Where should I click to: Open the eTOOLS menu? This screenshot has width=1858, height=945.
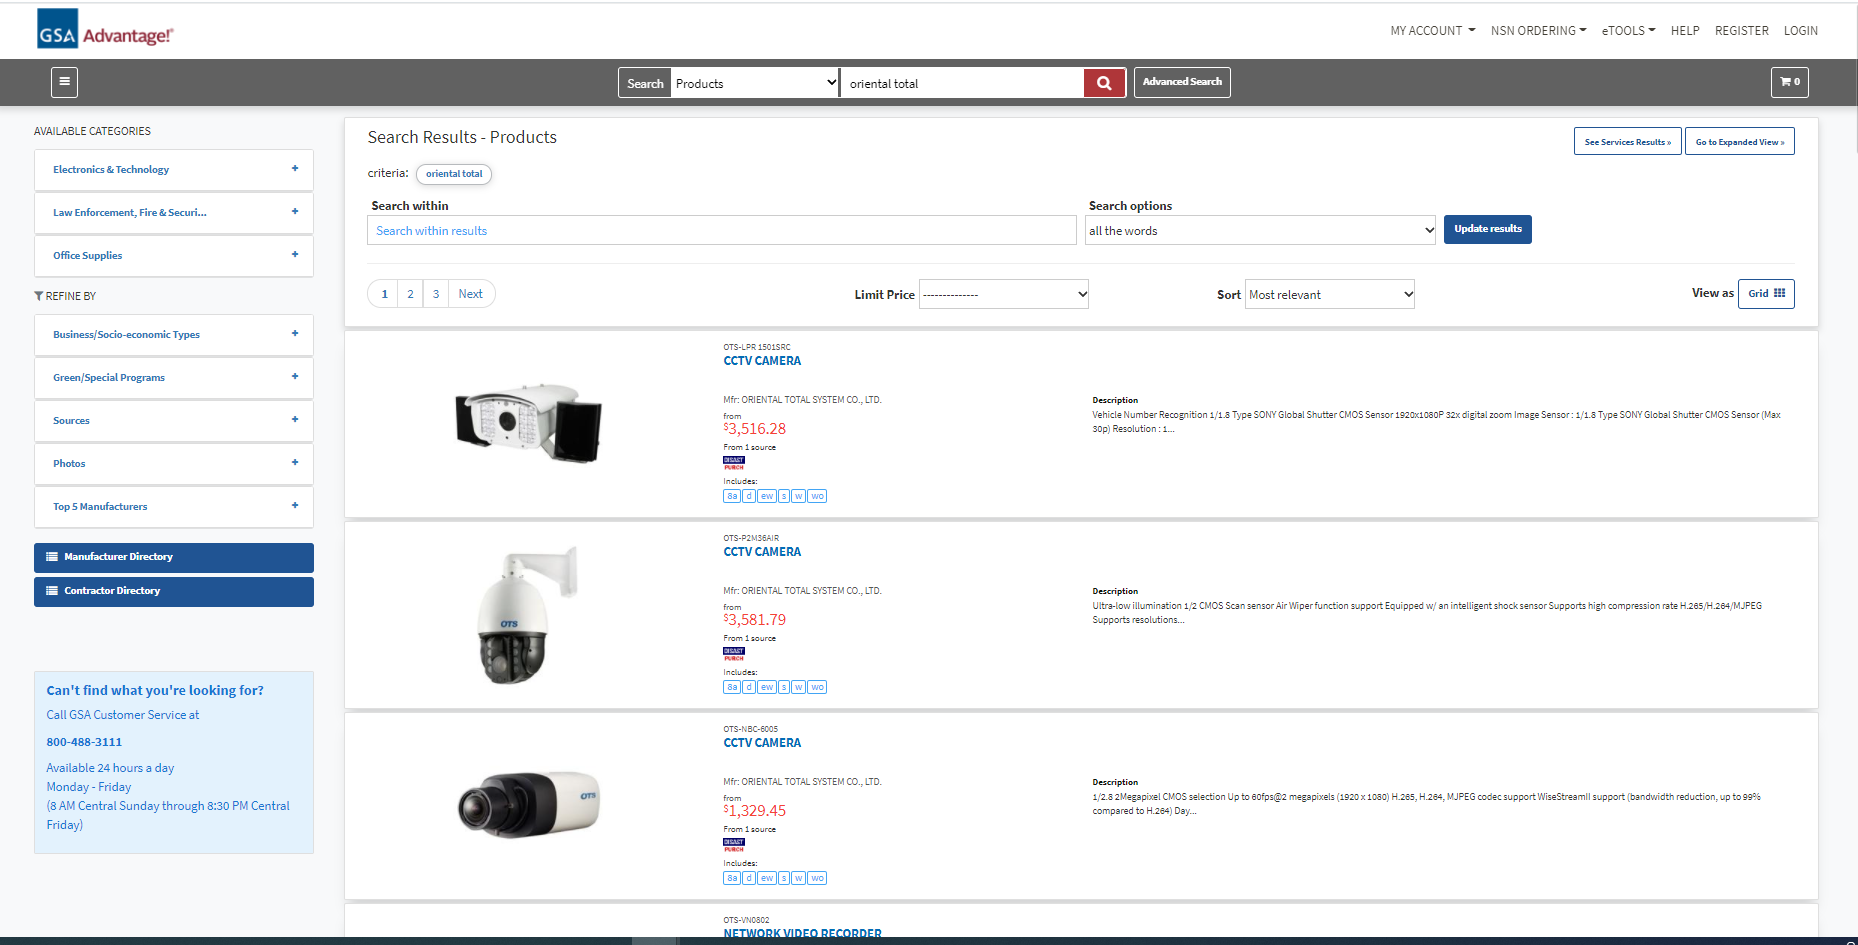point(1628,31)
